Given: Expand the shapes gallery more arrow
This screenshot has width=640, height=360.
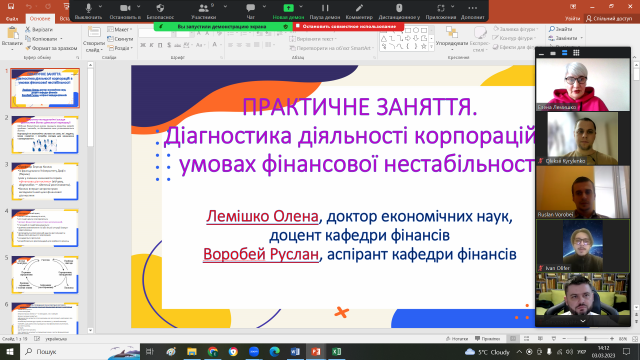Looking at the screenshot, I should pyautogui.click(x=431, y=47).
